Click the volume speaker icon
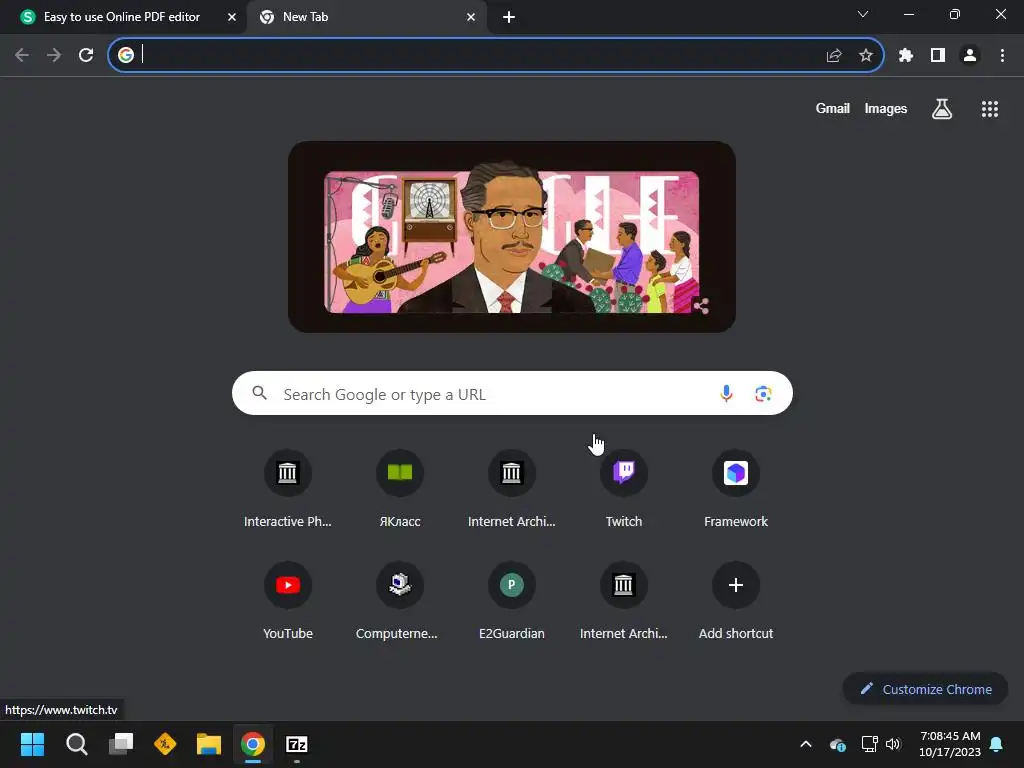 click(893, 744)
